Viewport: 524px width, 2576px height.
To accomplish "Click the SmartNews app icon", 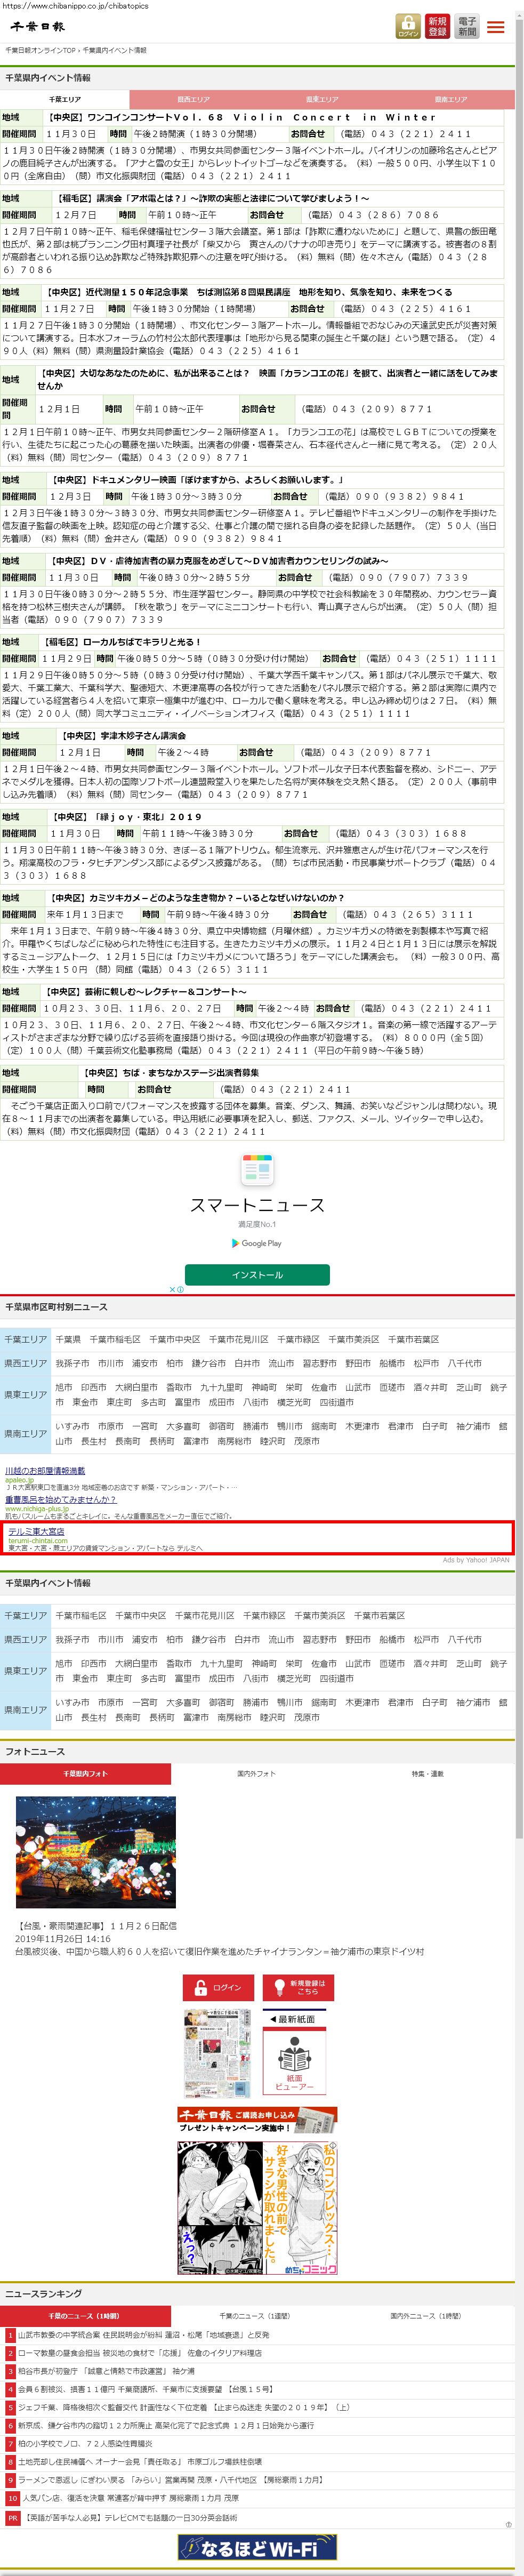I will (257, 1169).
